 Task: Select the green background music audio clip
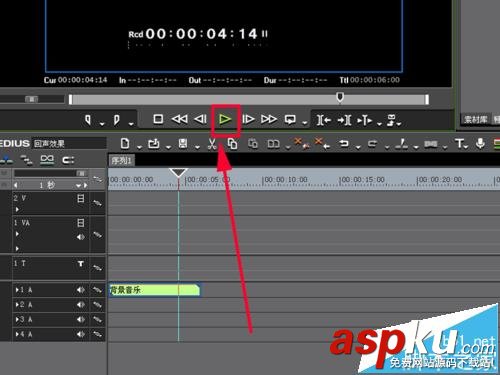155,290
